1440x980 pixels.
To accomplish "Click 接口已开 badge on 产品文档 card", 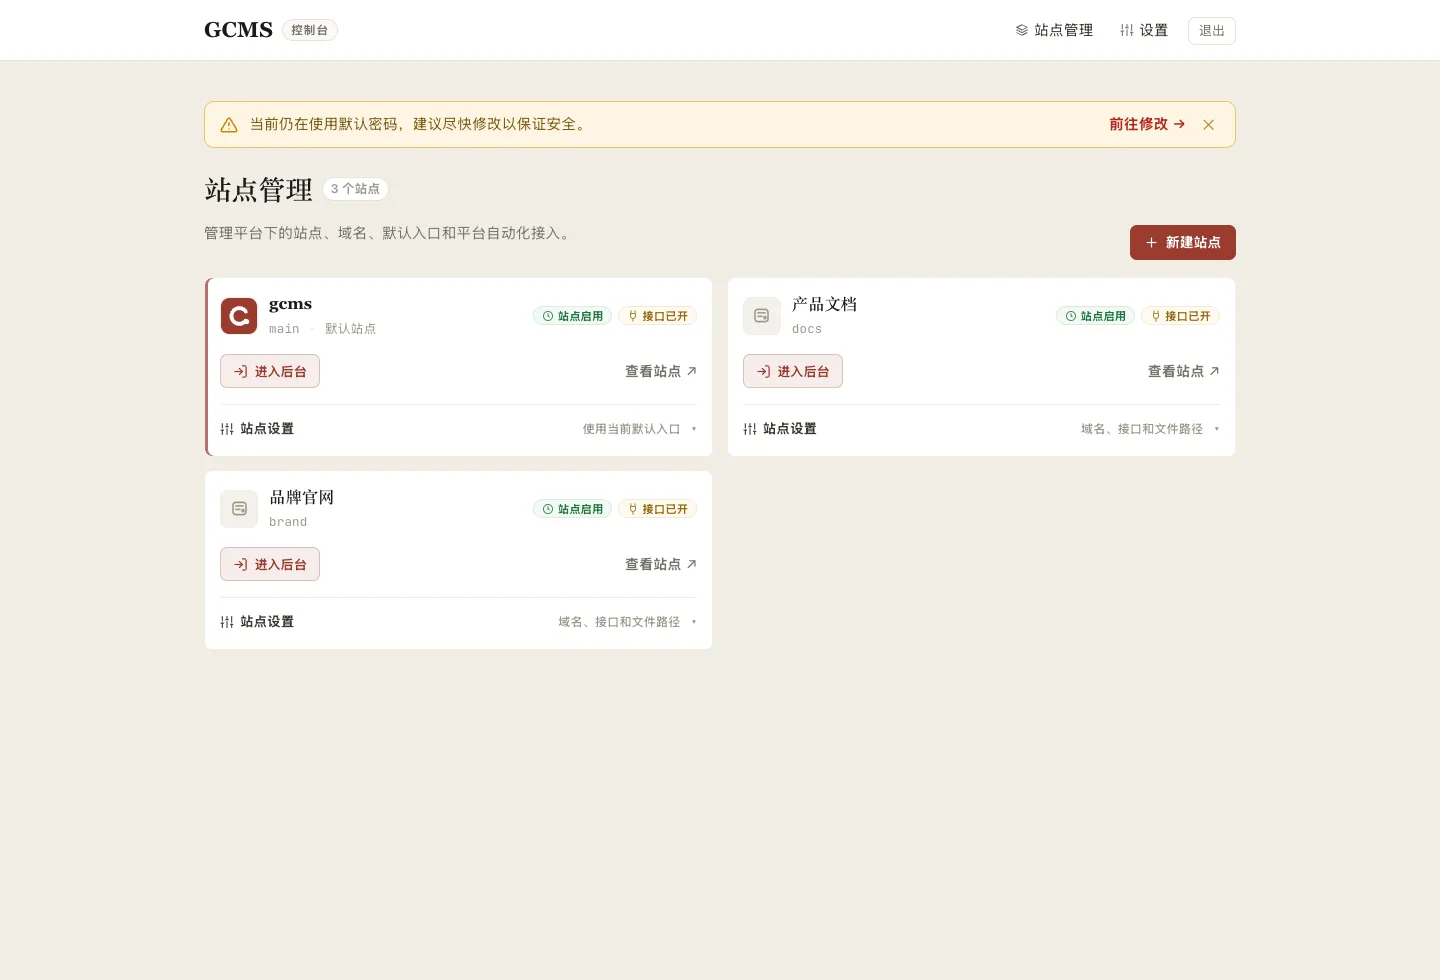I will click(1180, 316).
